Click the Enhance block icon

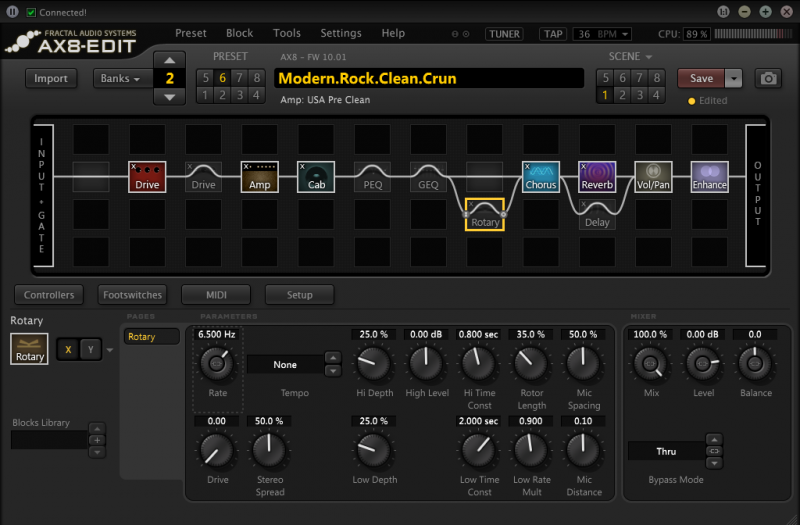pos(709,176)
